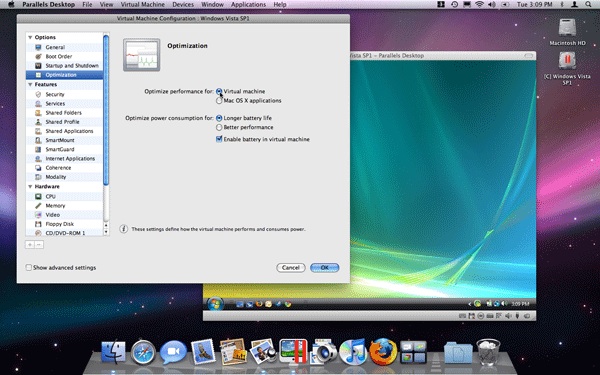Click the sidebar scrollbar thumb

click(106, 111)
